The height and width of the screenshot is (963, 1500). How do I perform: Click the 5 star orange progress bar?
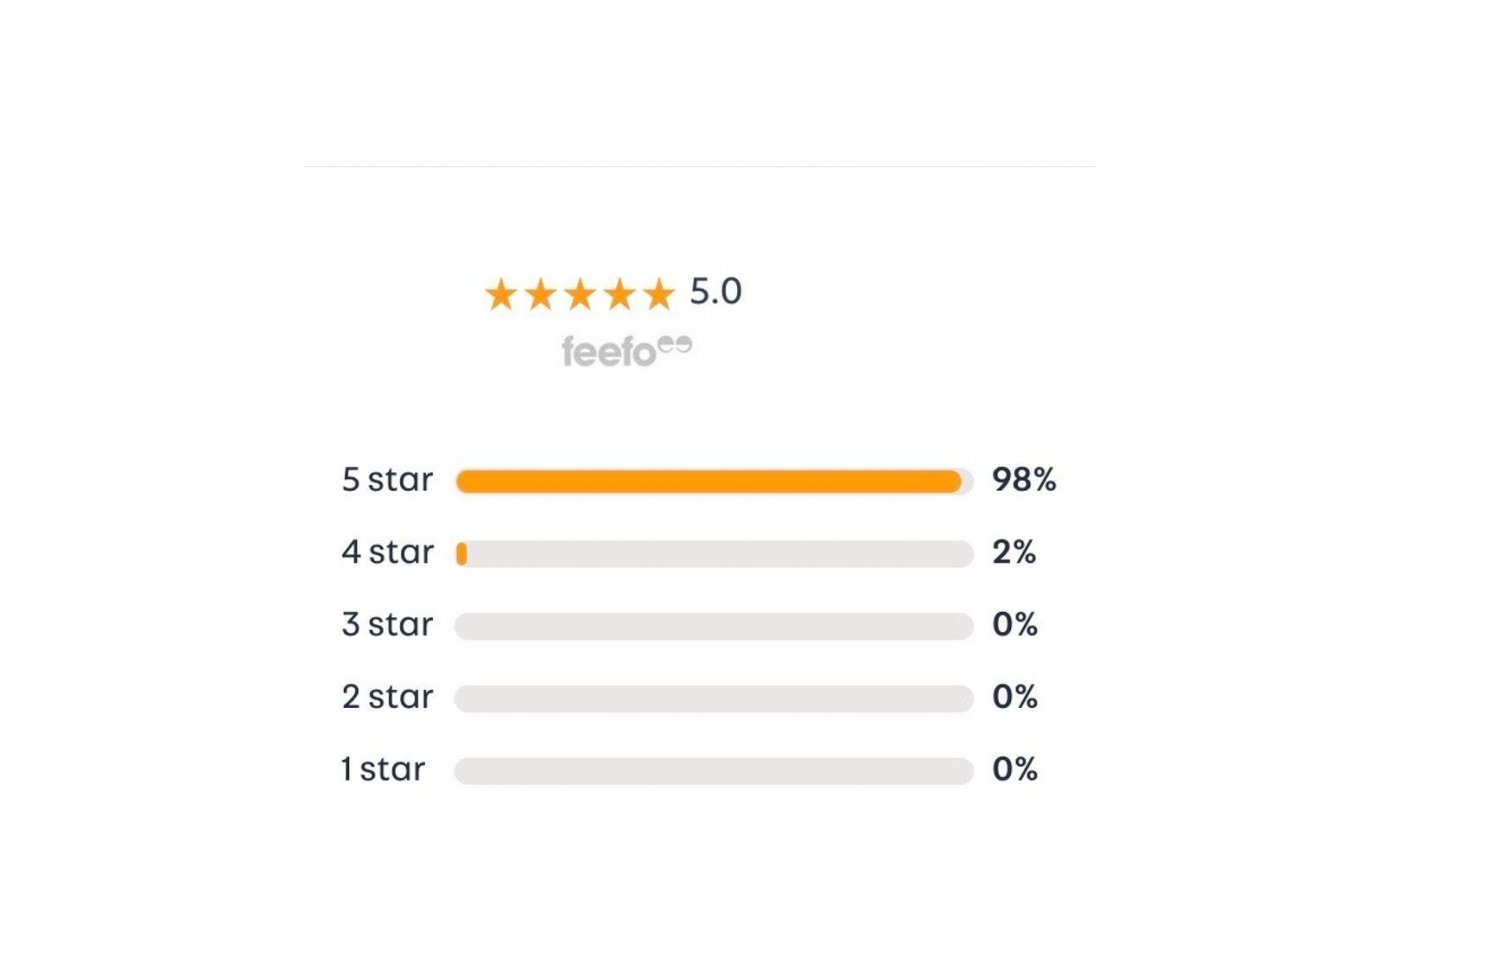pyautogui.click(x=709, y=482)
